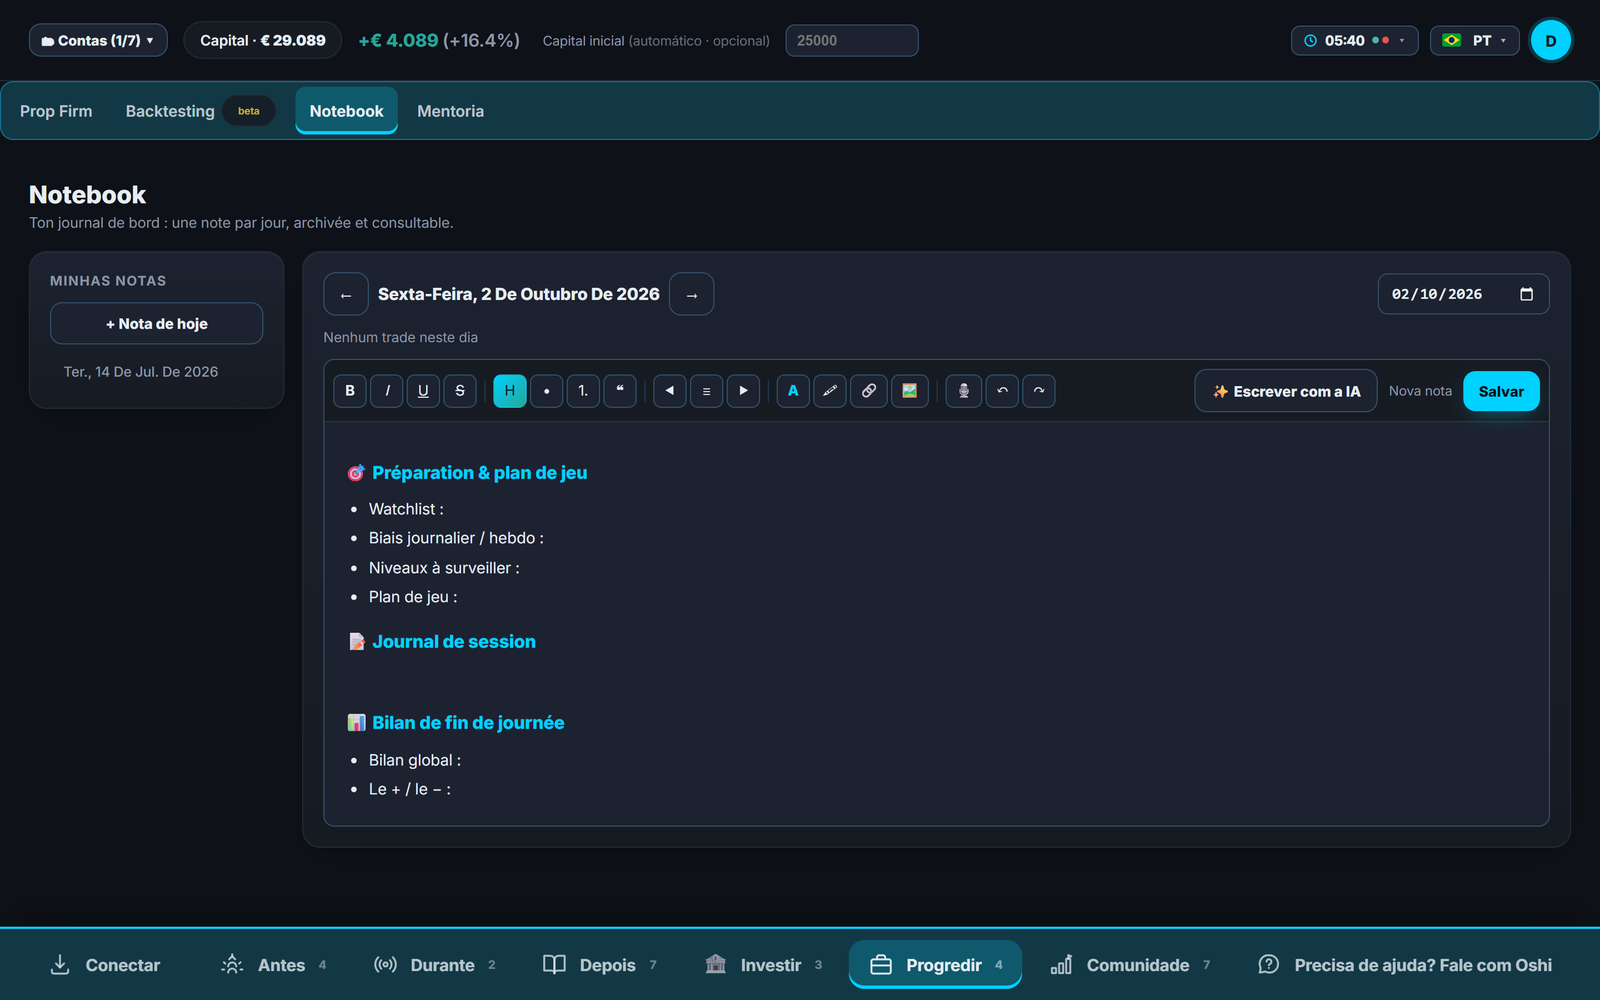Open calendar picker in date field

click(1526, 294)
